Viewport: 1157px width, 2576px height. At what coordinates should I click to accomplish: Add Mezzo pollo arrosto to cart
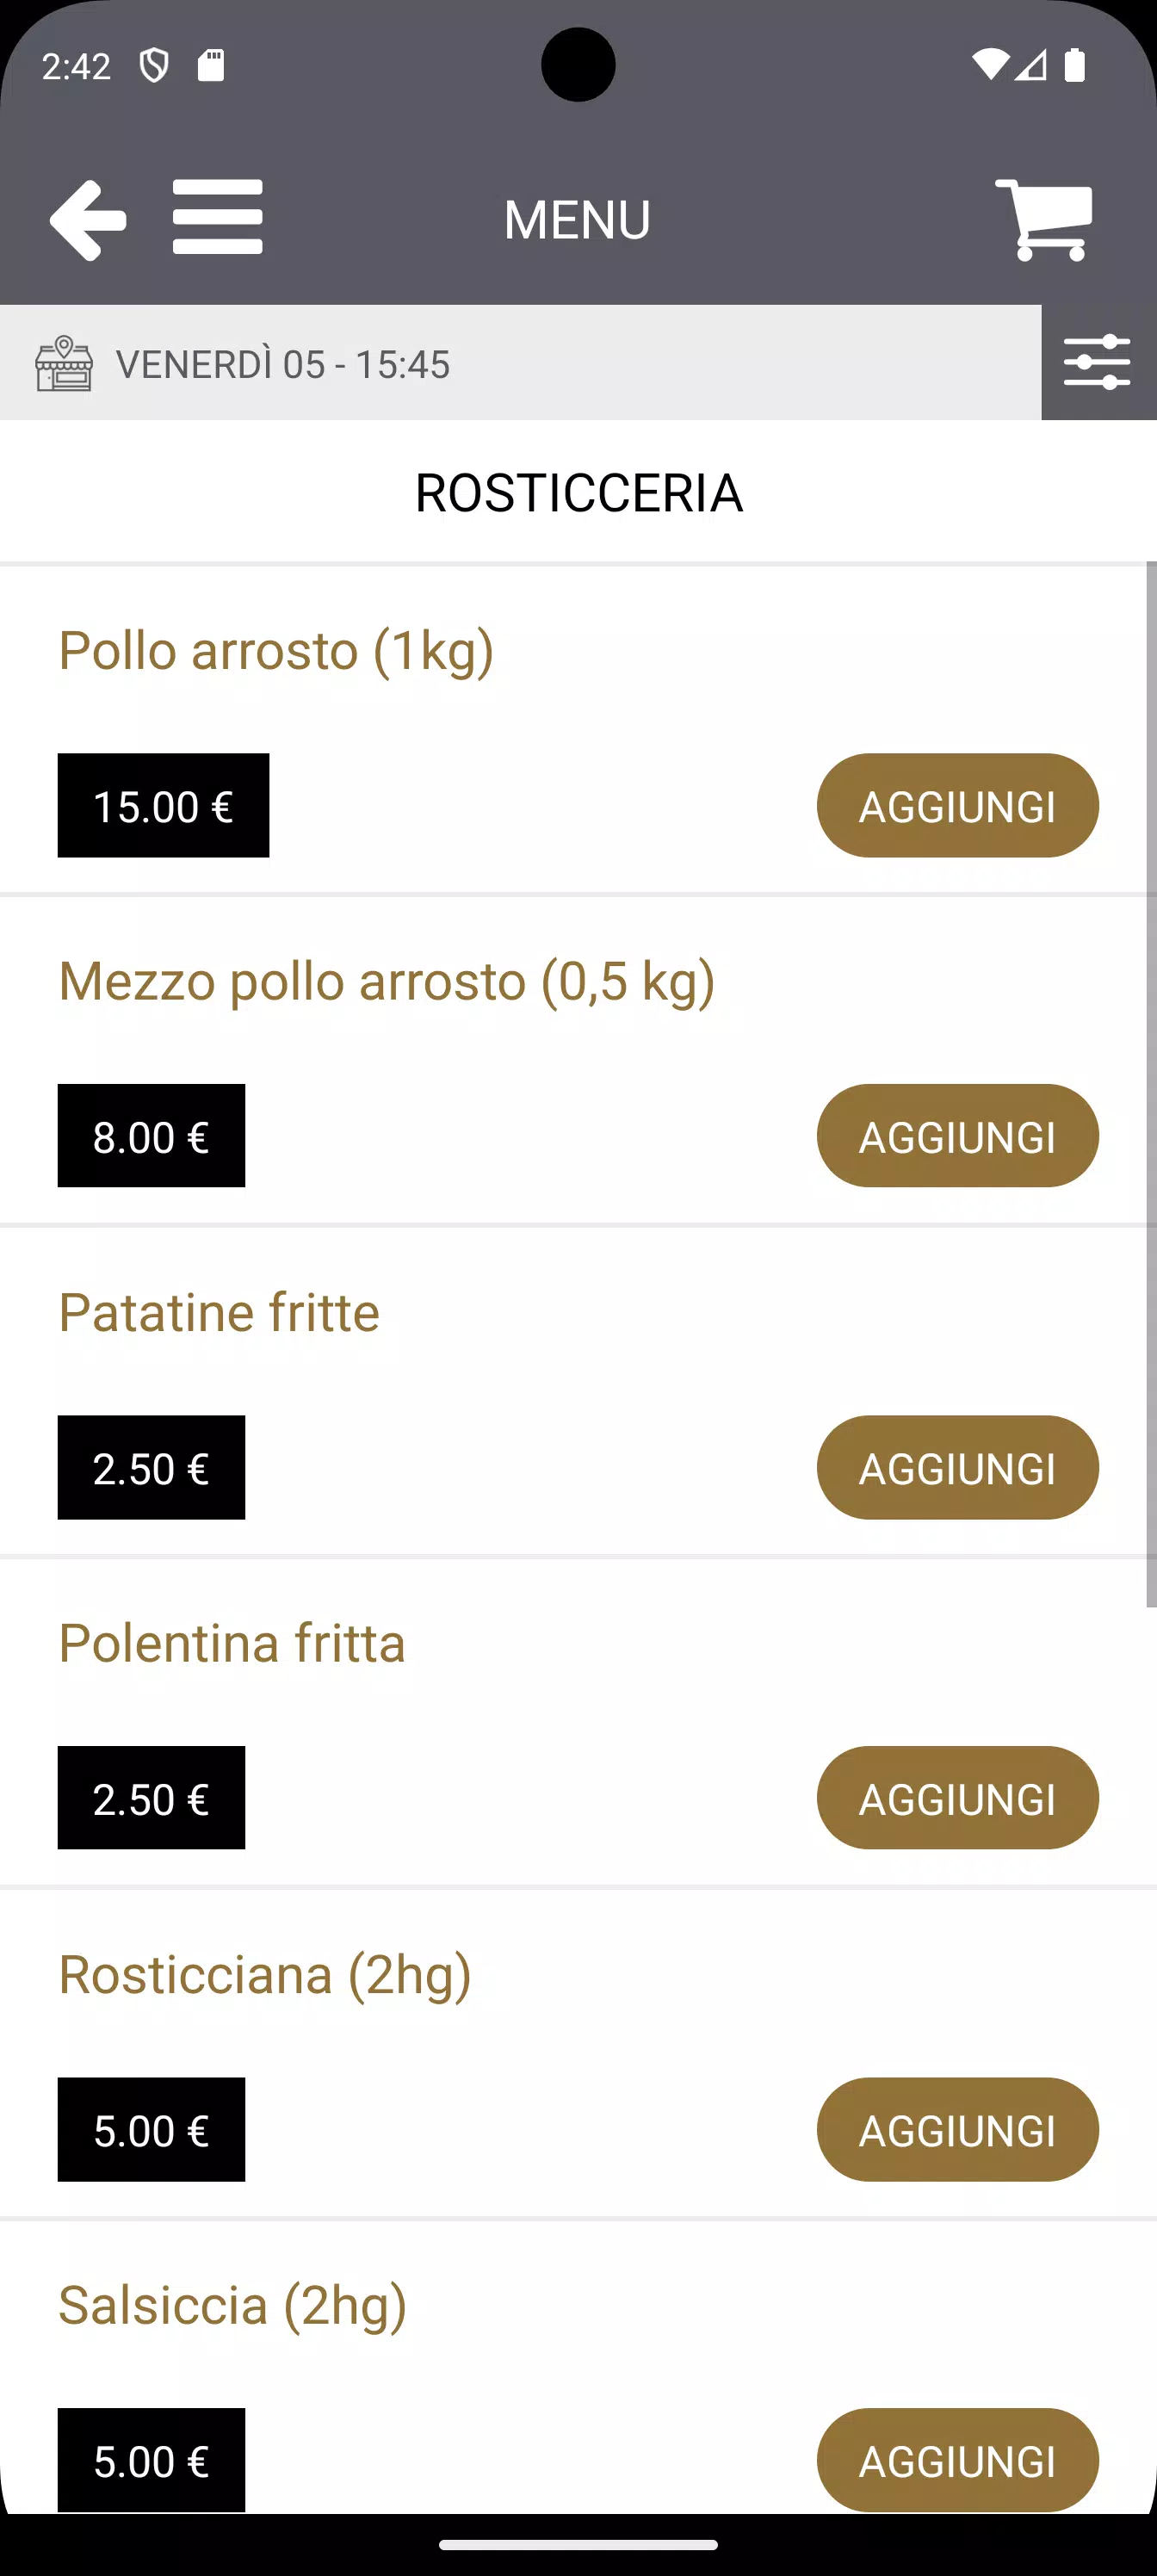click(x=957, y=1136)
